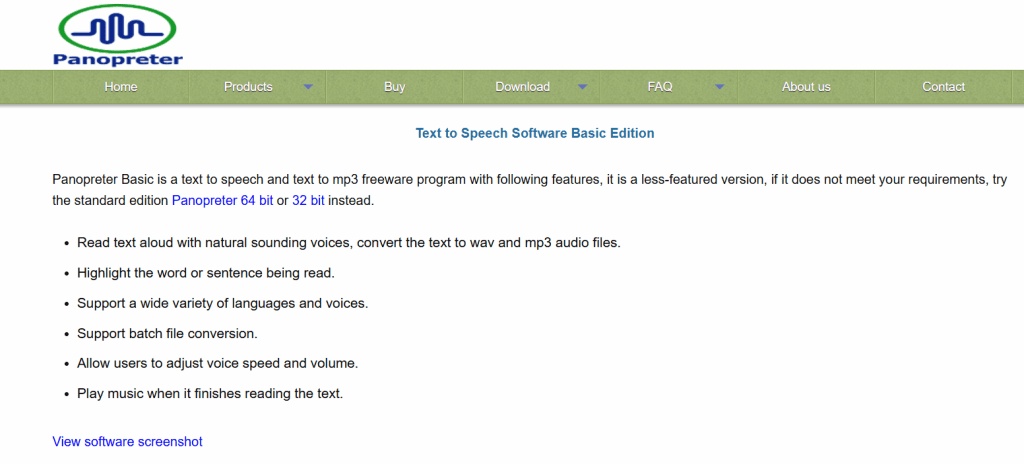Open the View software screenshot link

pos(127,442)
